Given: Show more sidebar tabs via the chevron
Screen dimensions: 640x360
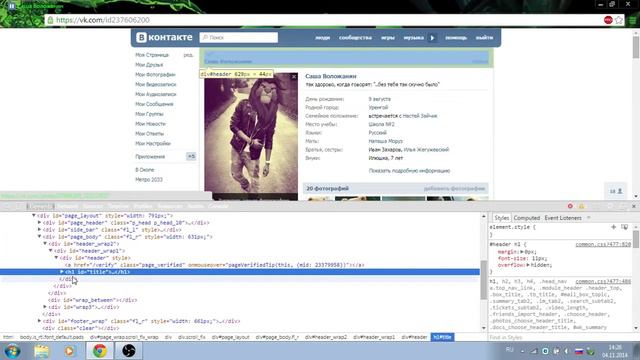Looking at the screenshot, I should point(589,218).
